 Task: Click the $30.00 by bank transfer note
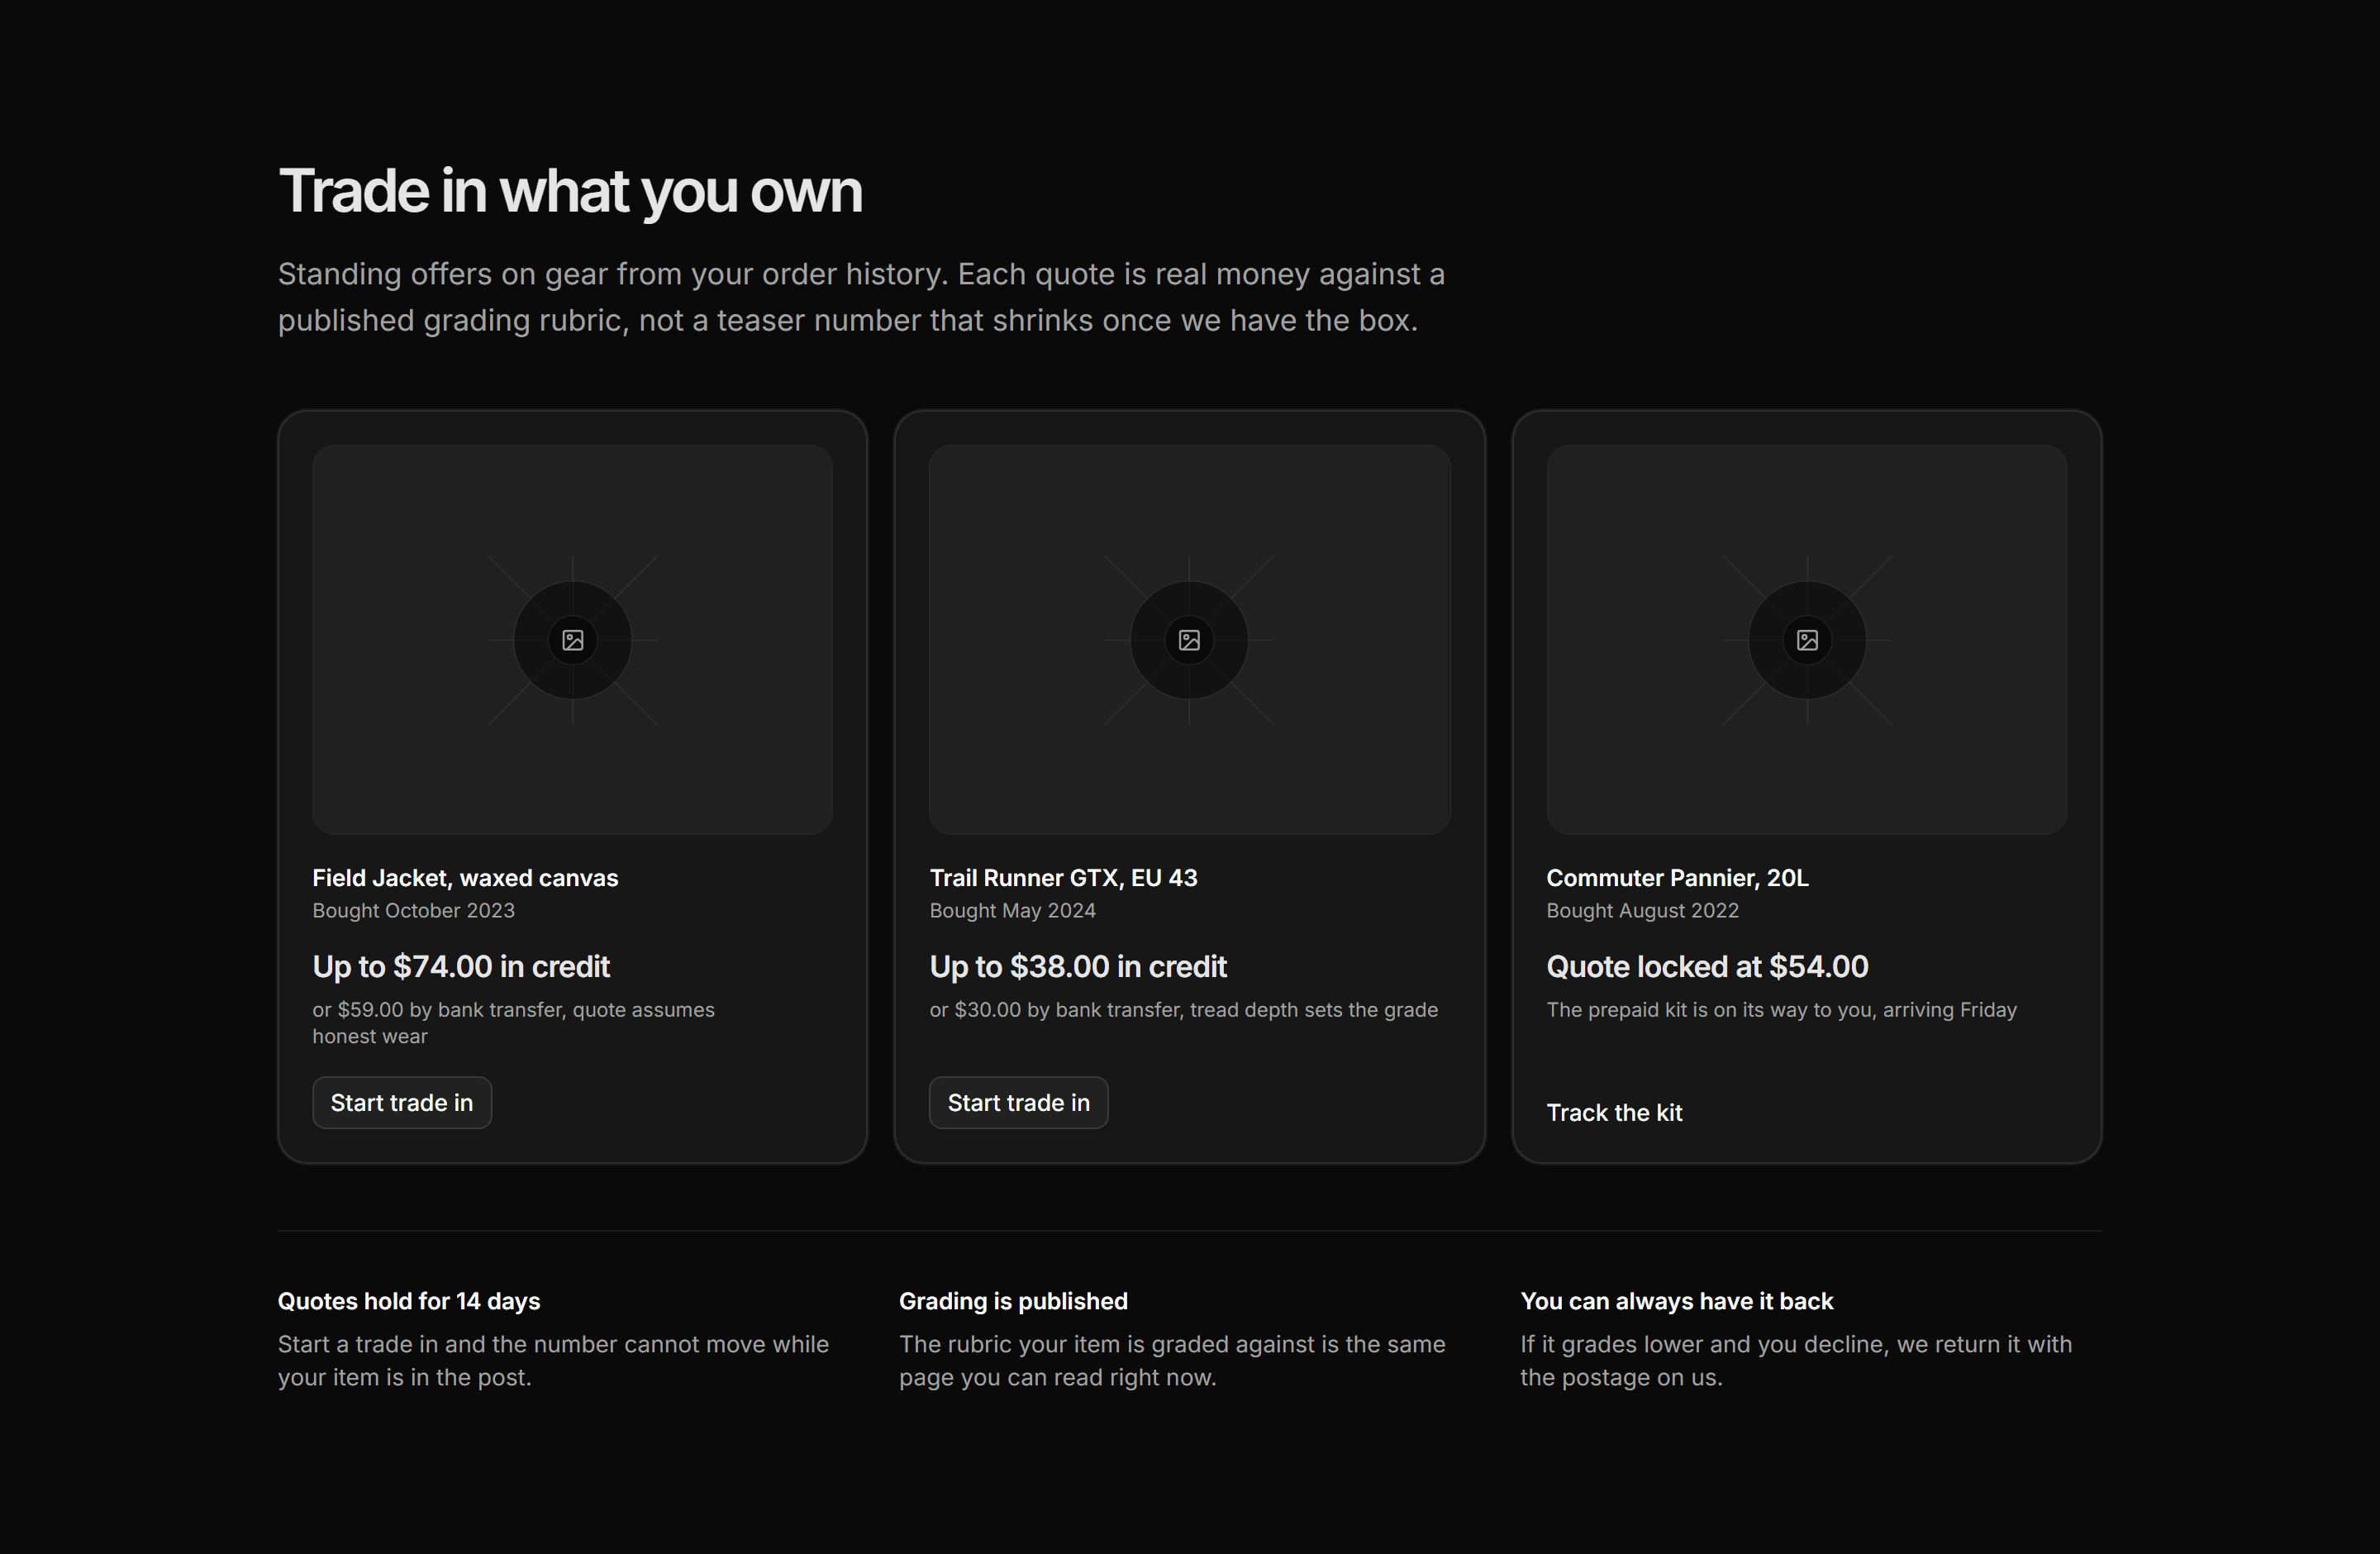[x=1183, y=1010]
